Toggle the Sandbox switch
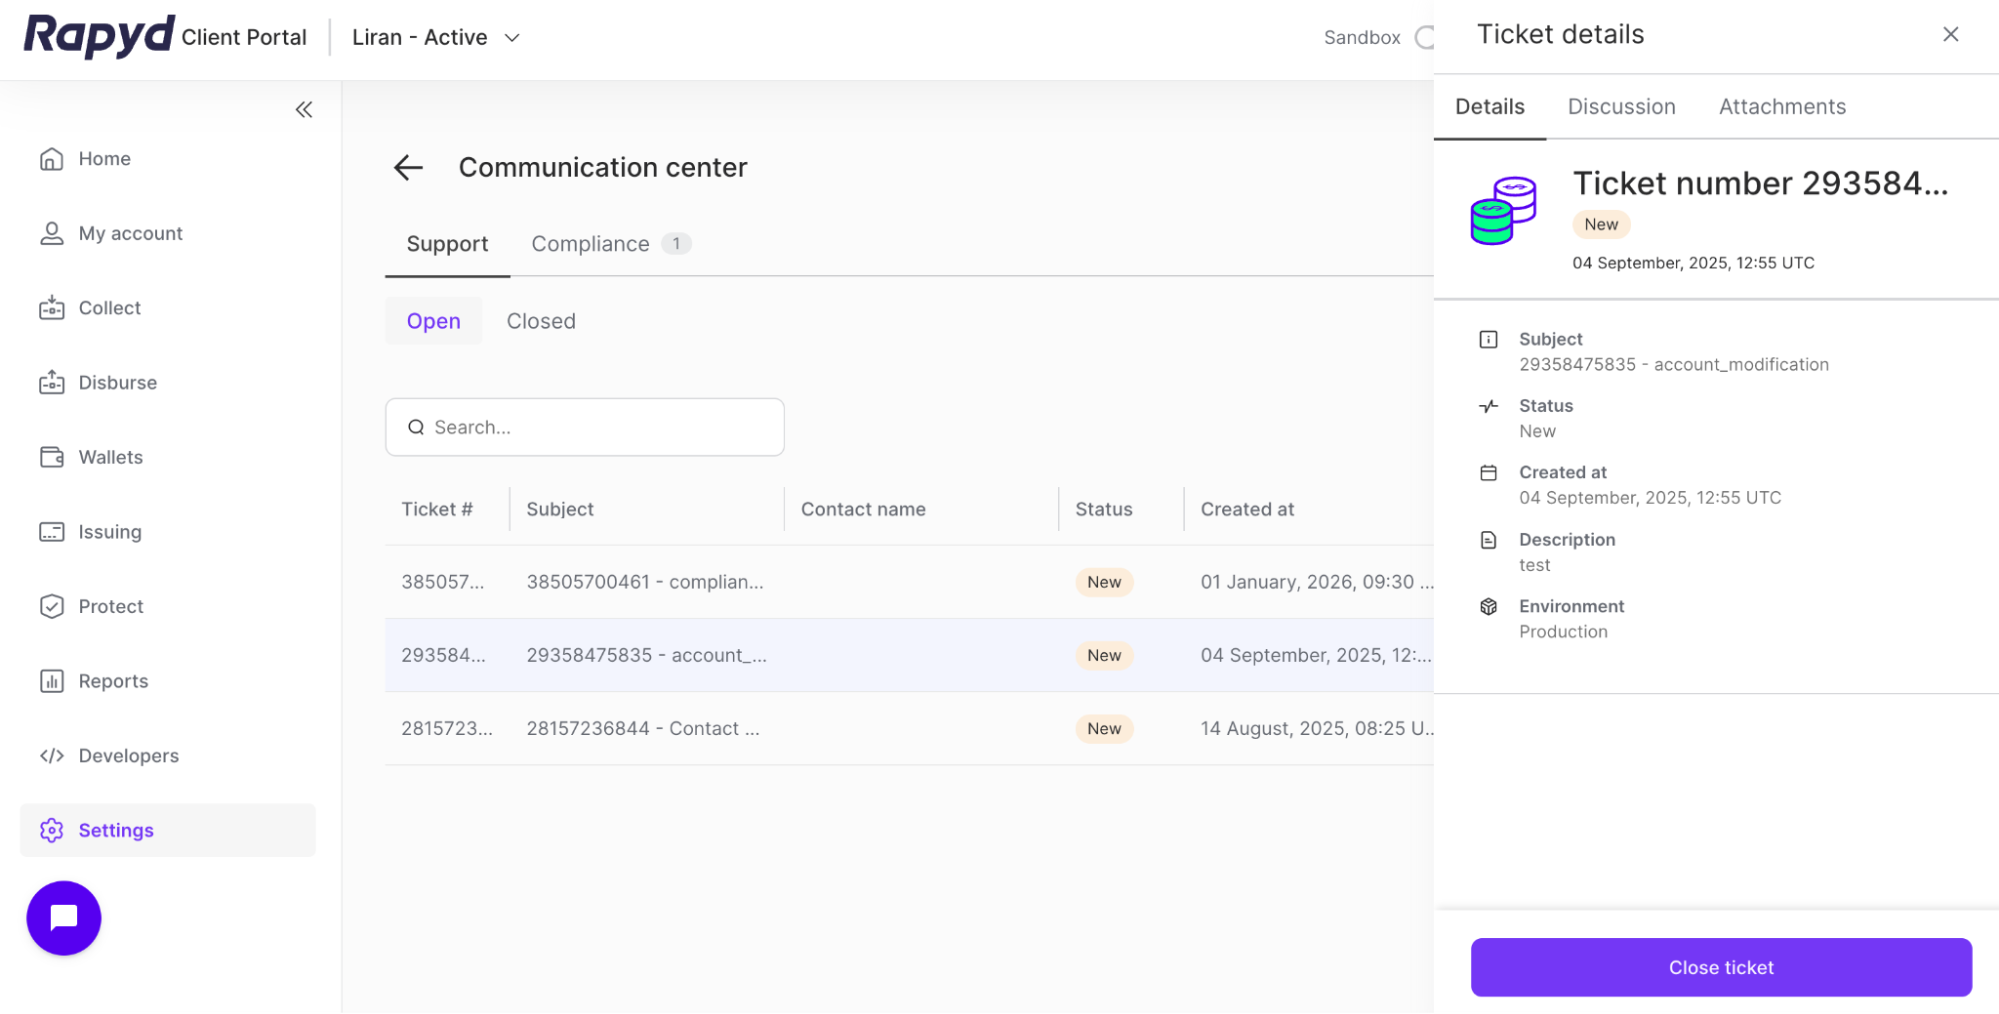This screenshot has width=1999, height=1014. pyautogui.click(x=1424, y=38)
